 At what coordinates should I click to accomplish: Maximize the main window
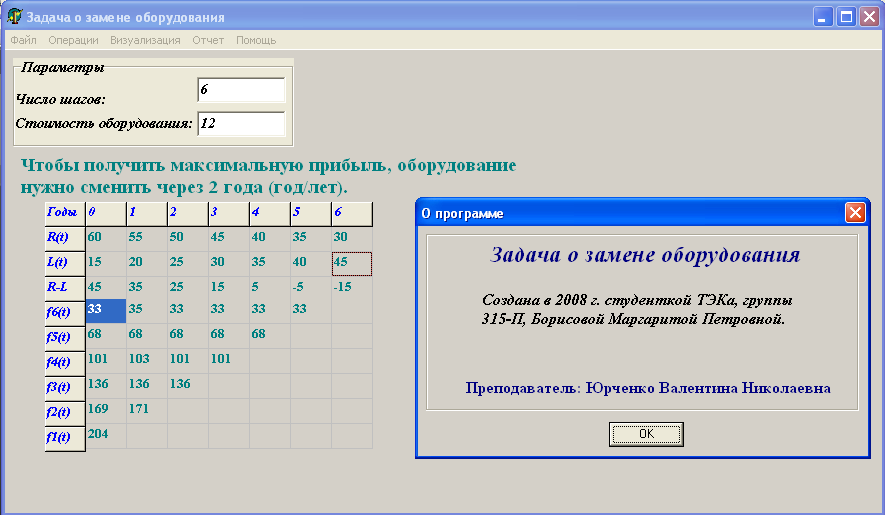846,16
